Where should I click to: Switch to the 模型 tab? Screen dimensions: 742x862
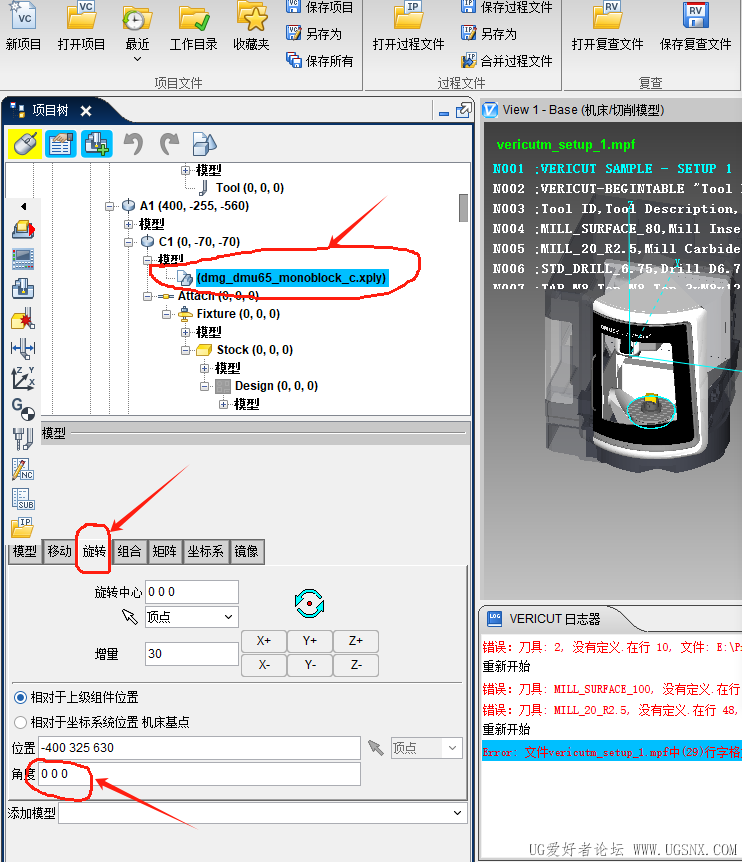[x=25, y=551]
